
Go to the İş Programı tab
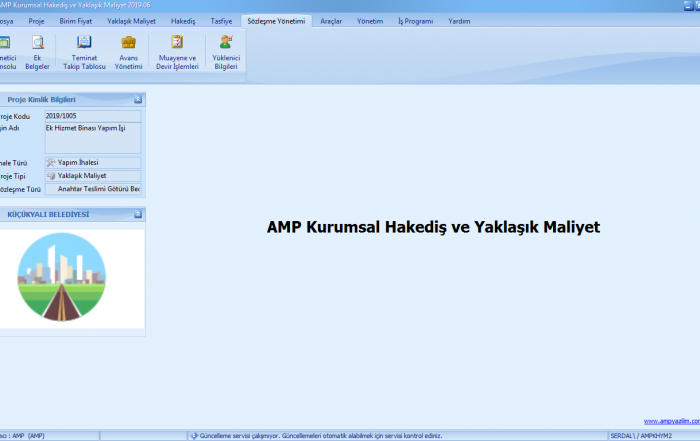pos(416,20)
